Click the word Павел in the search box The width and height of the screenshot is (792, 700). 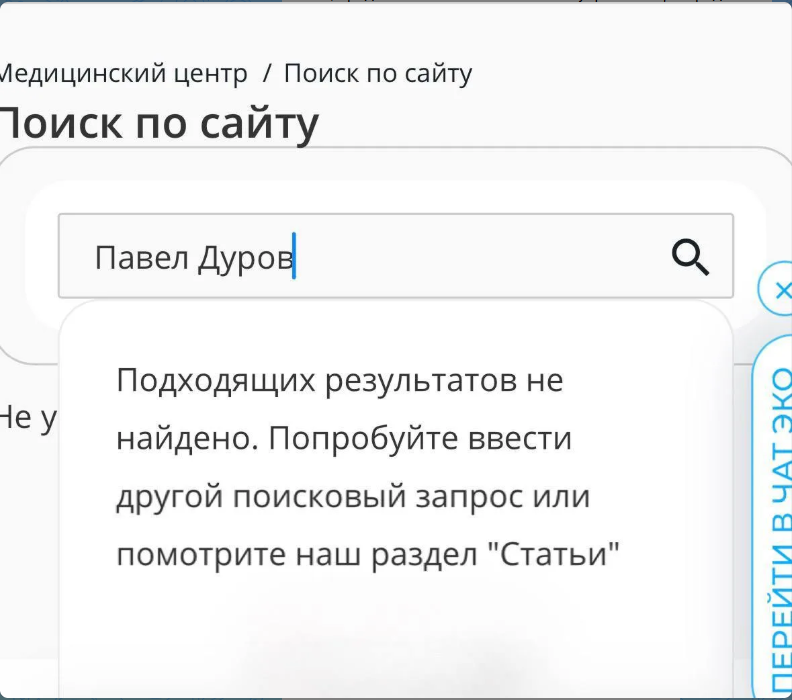[x=141, y=258]
